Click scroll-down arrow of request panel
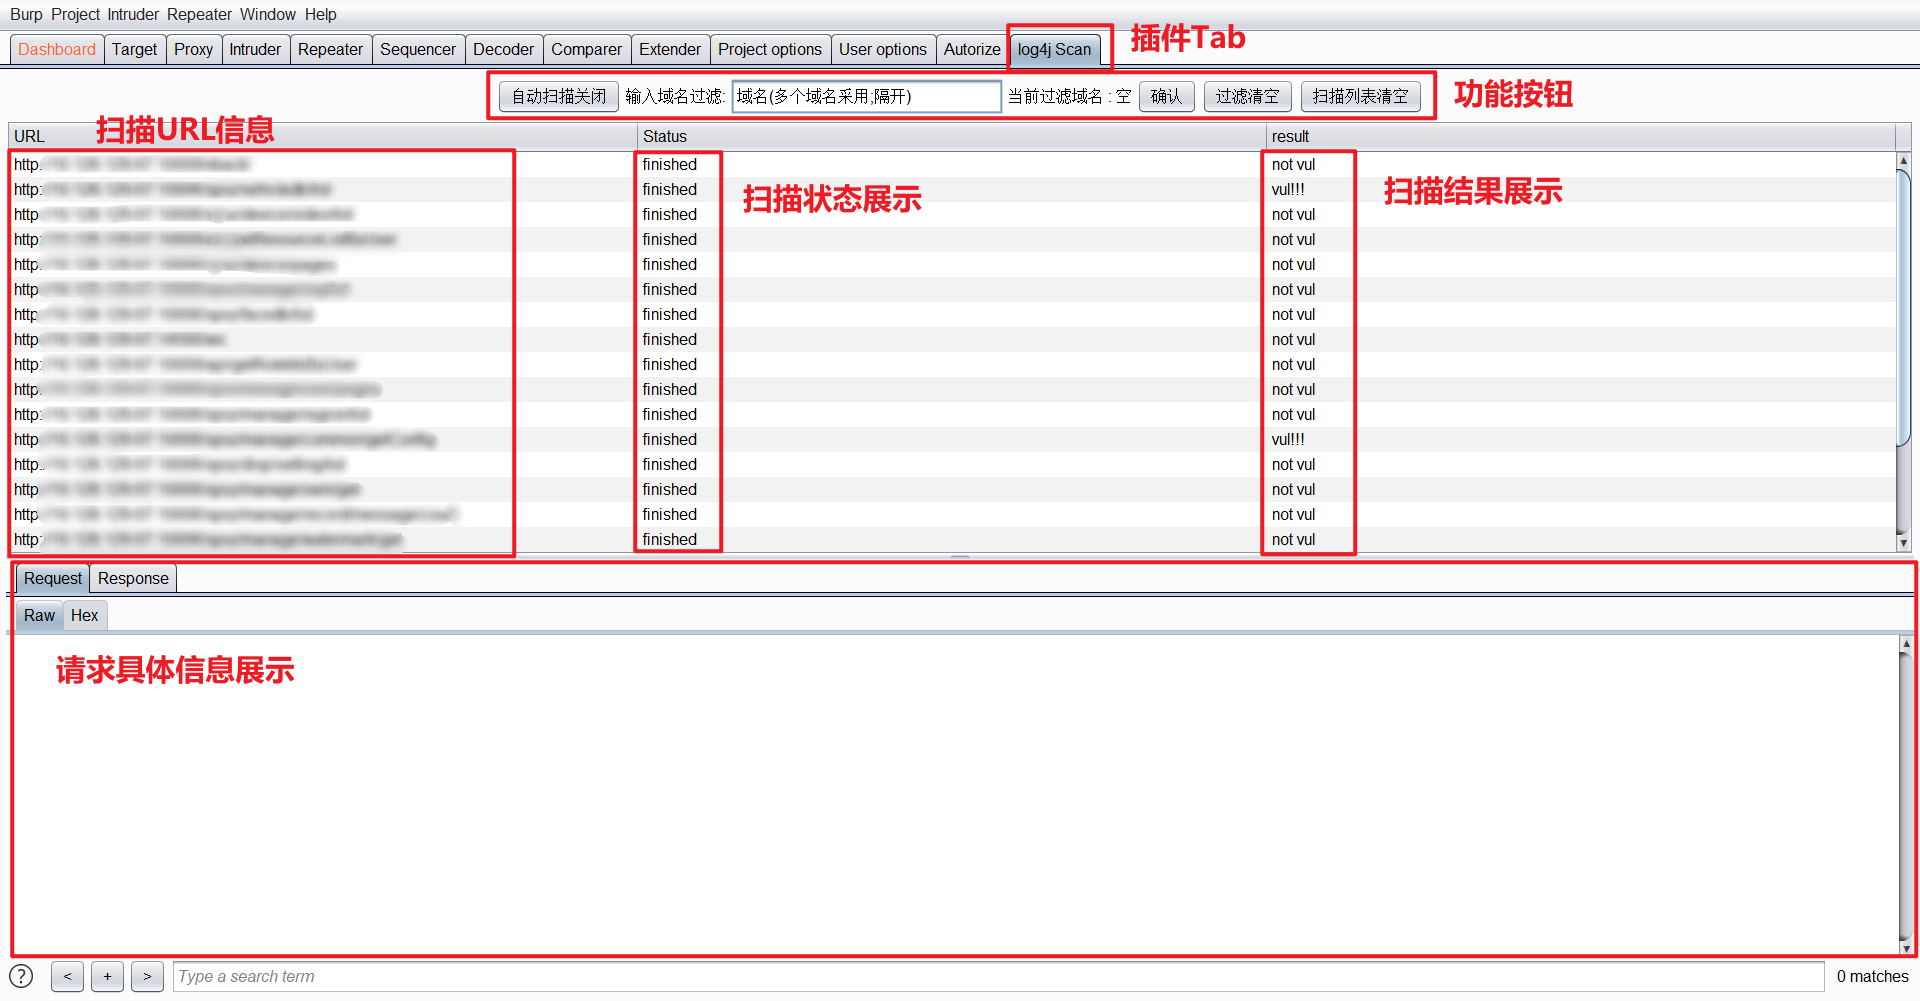This screenshot has height=1001, width=1920. (x=1906, y=948)
